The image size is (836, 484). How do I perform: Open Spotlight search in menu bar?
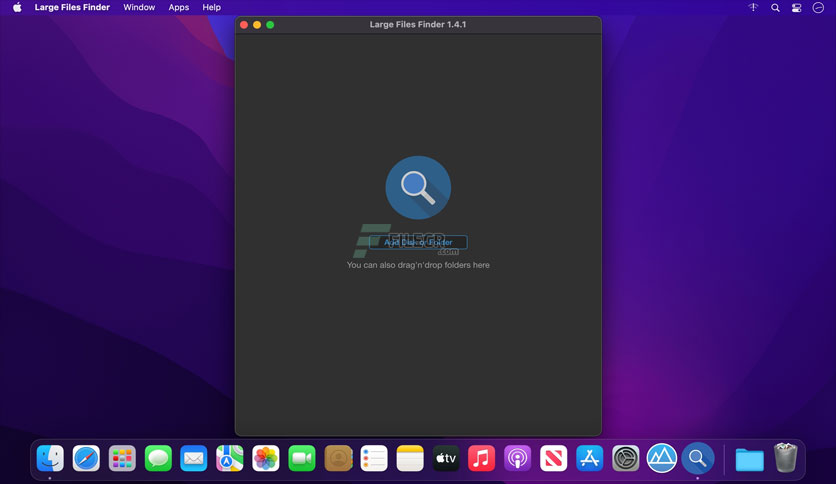[775, 7]
